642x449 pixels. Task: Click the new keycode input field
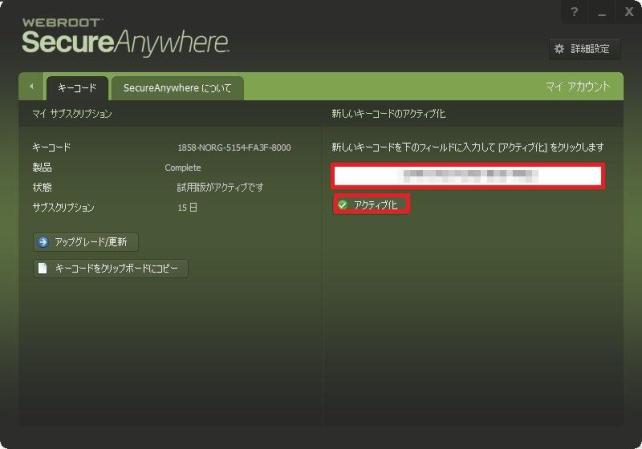click(x=468, y=176)
